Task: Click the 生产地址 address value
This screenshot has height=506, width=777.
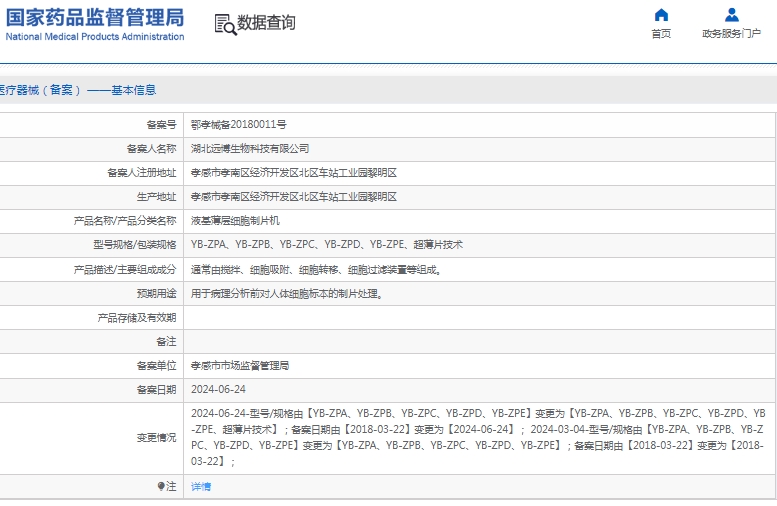Action: (x=294, y=197)
